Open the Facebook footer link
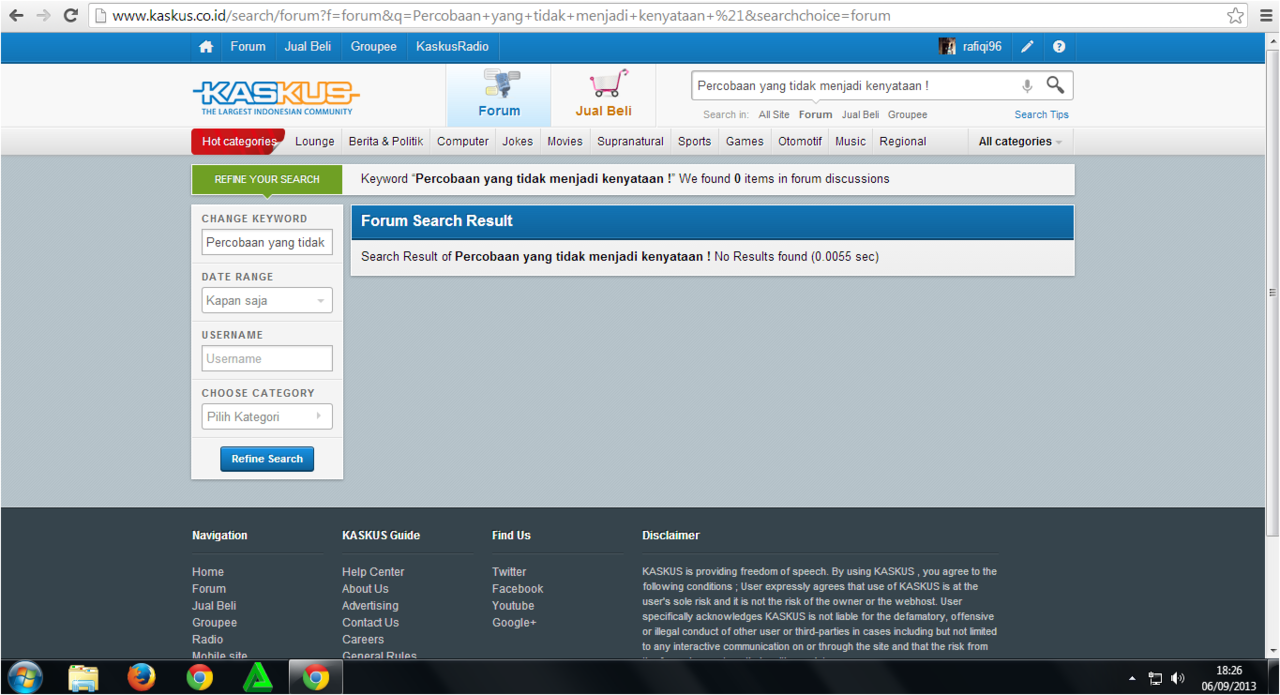Screen dimensions: 1280x695 [x=518, y=589]
